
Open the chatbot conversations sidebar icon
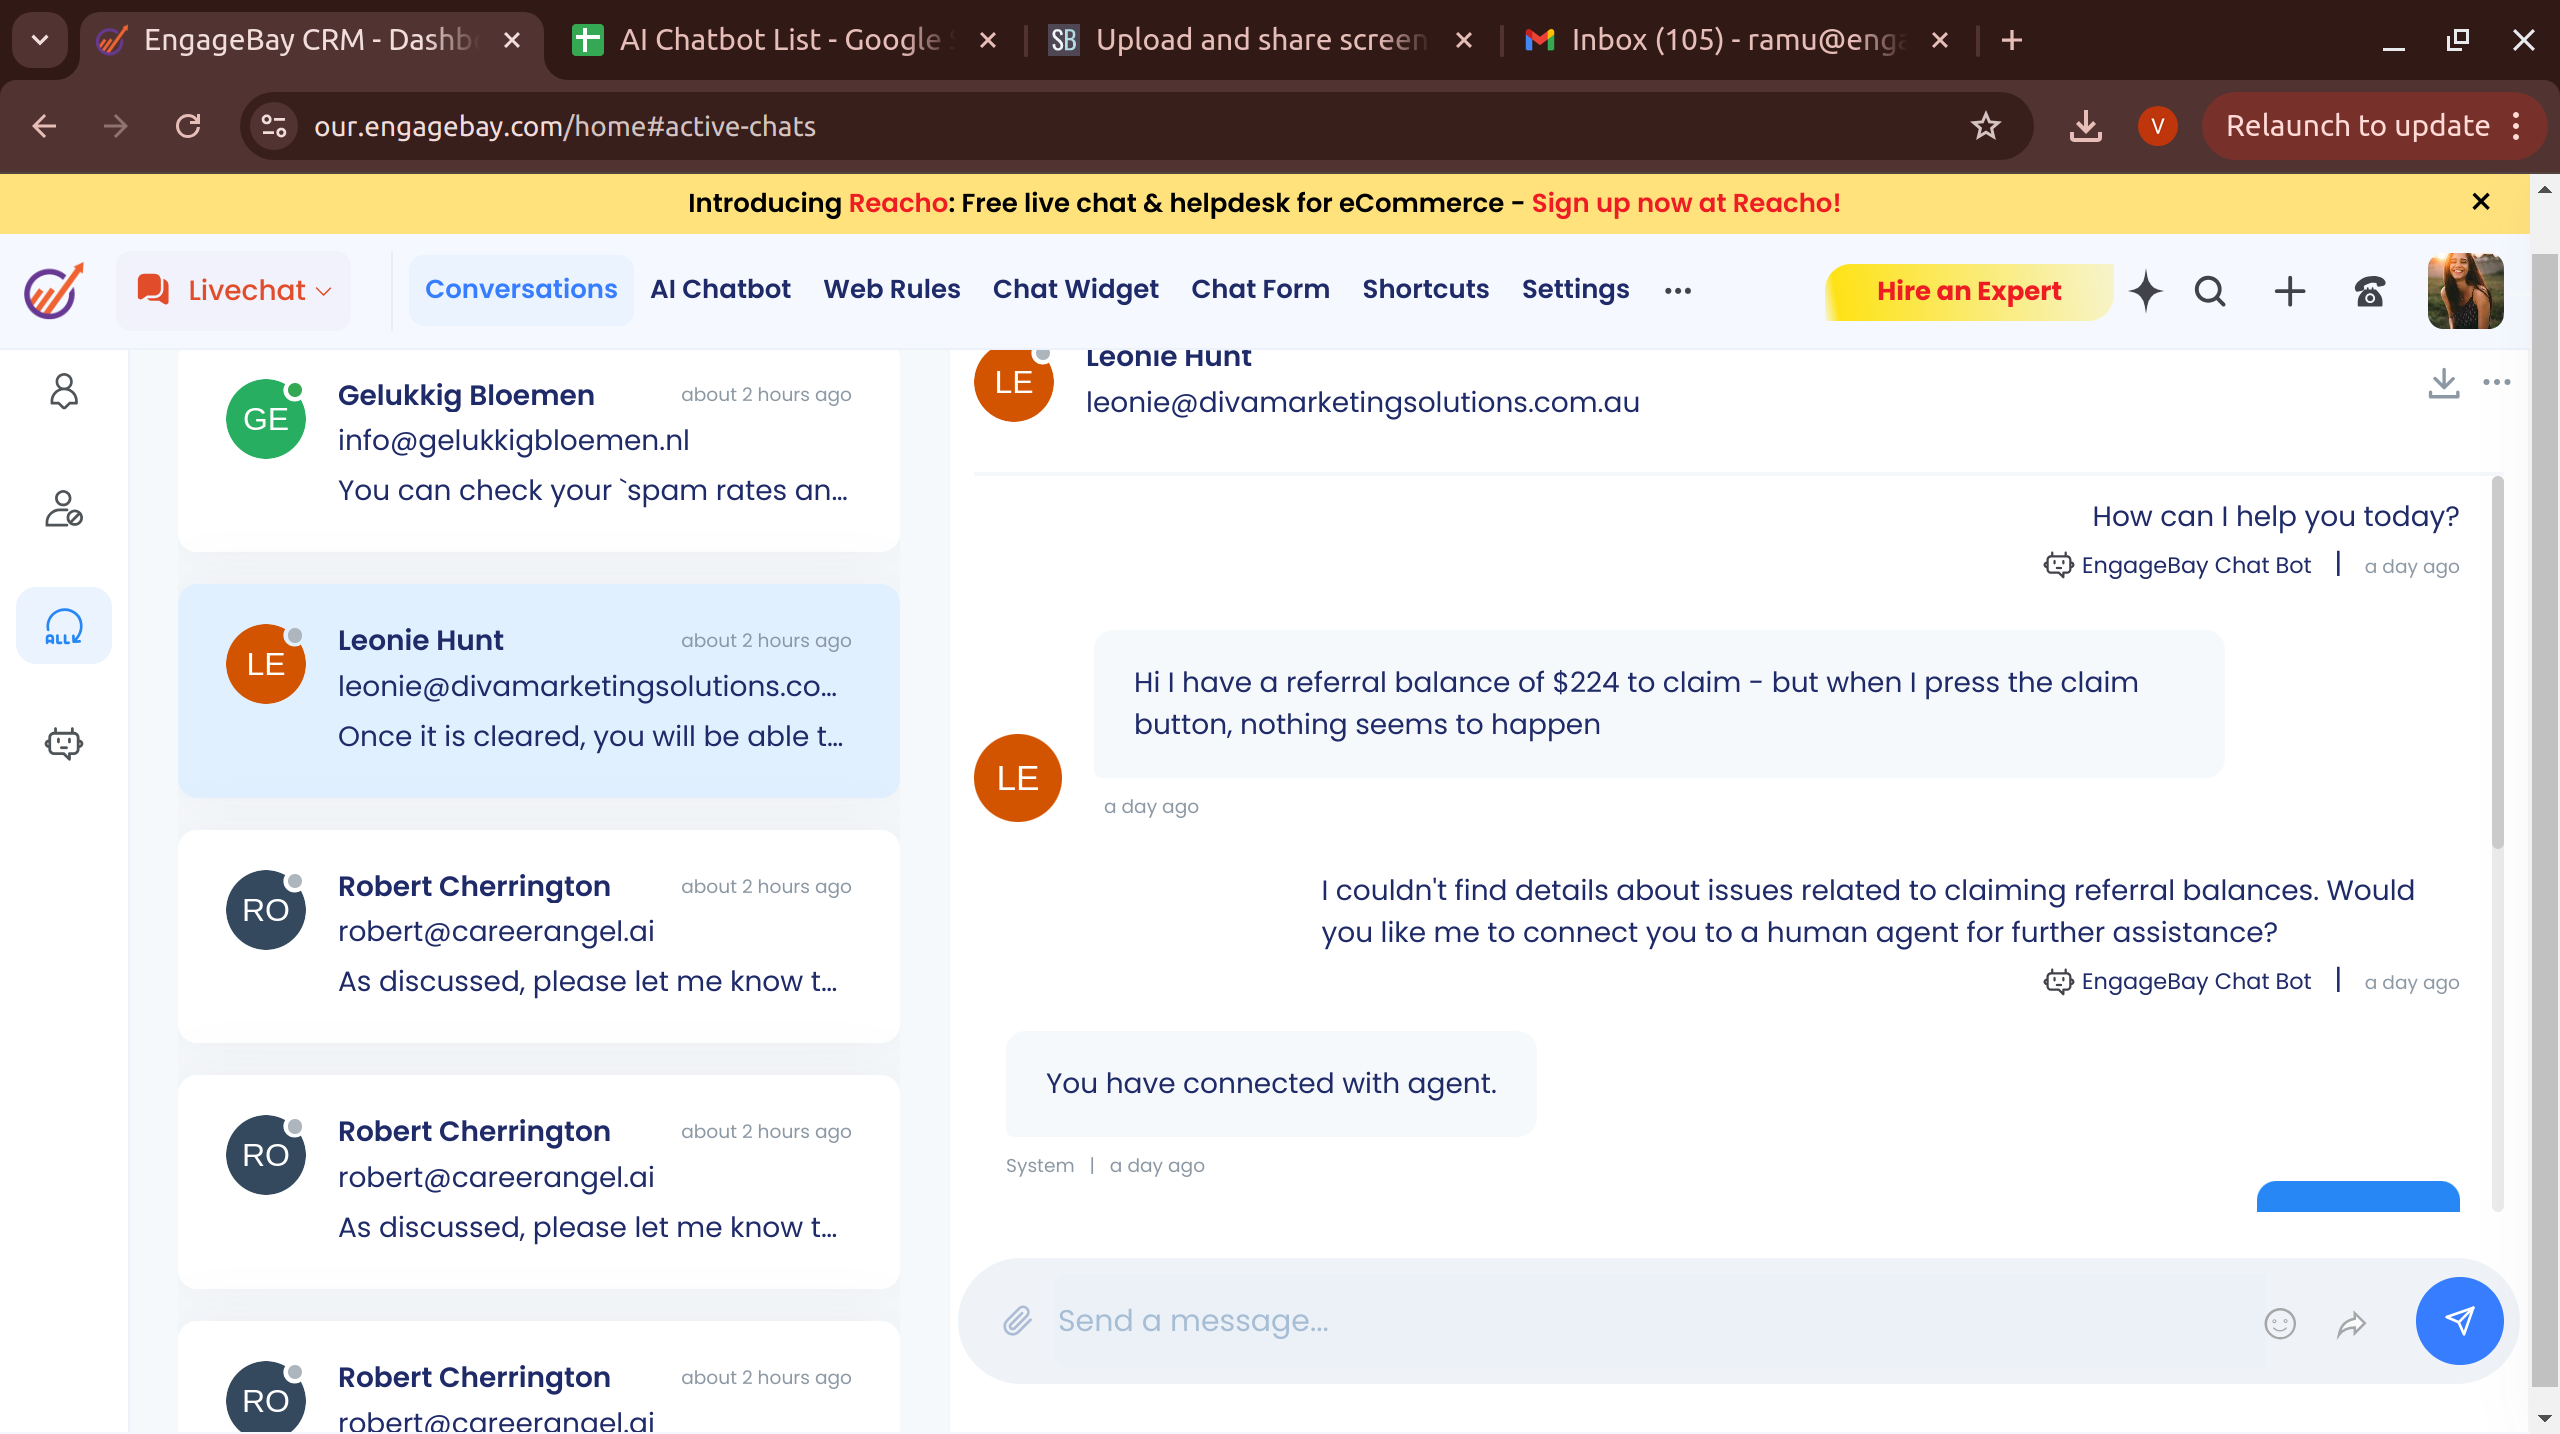[x=64, y=743]
